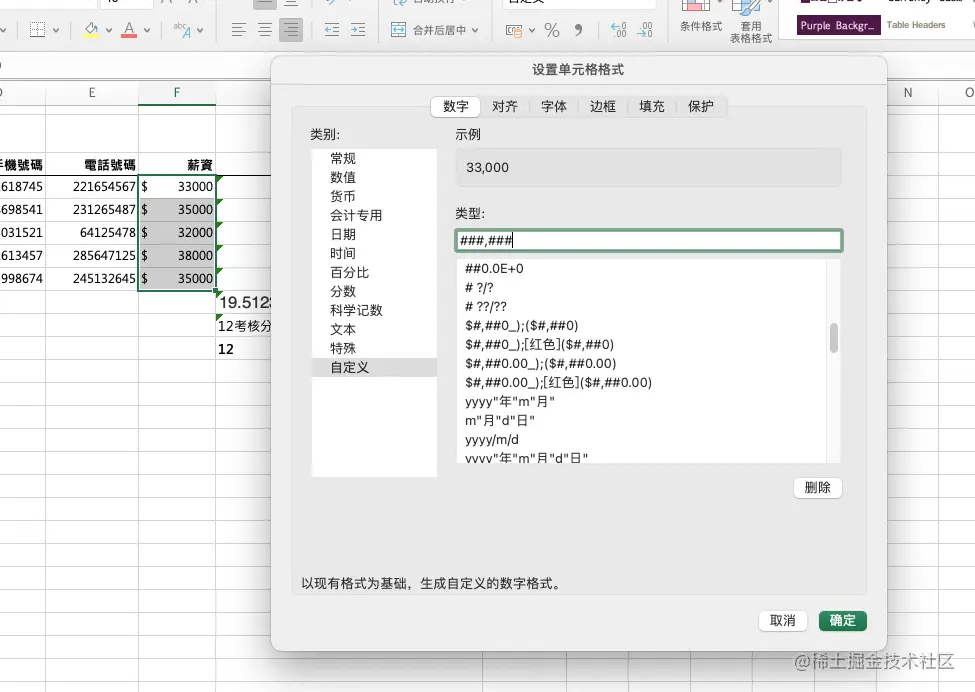The height and width of the screenshot is (692, 975).
Task: Select column F header
Action: tap(177, 93)
